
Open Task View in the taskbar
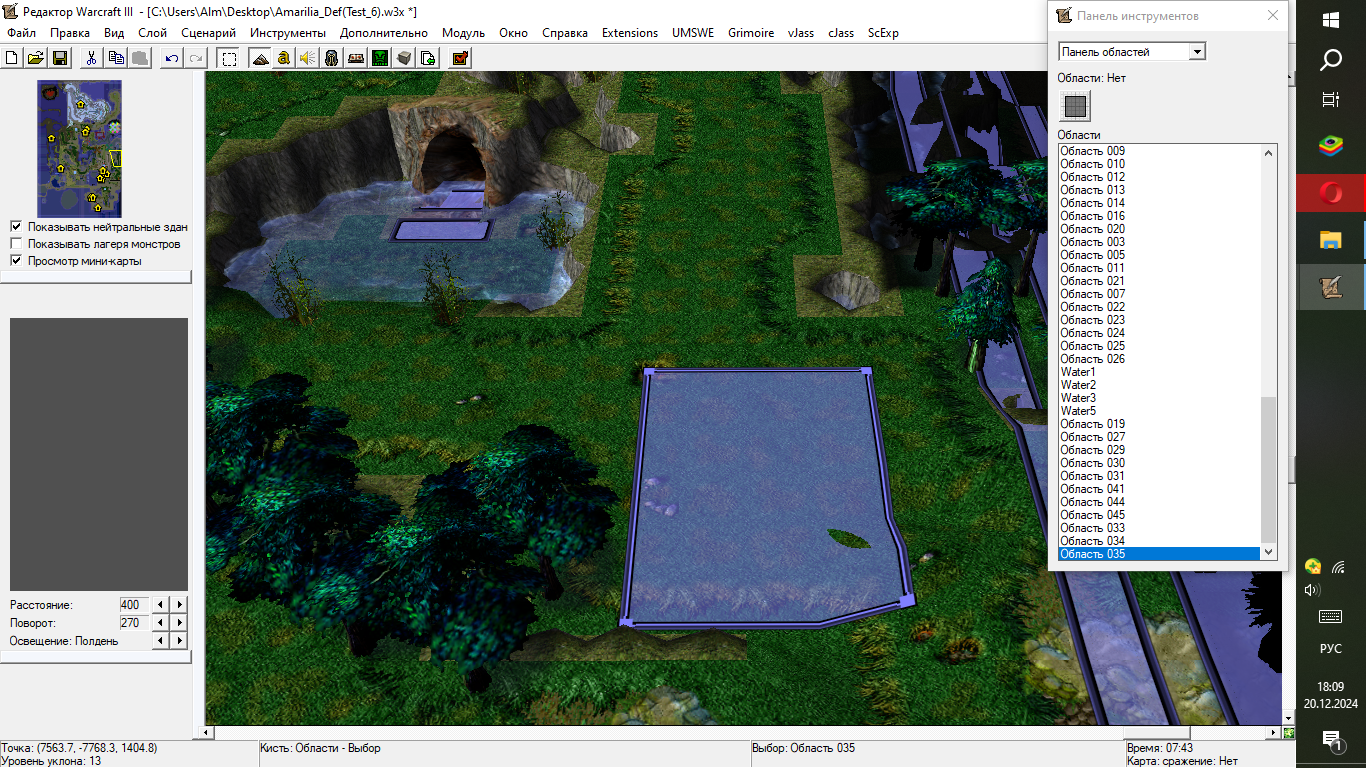[1331, 100]
